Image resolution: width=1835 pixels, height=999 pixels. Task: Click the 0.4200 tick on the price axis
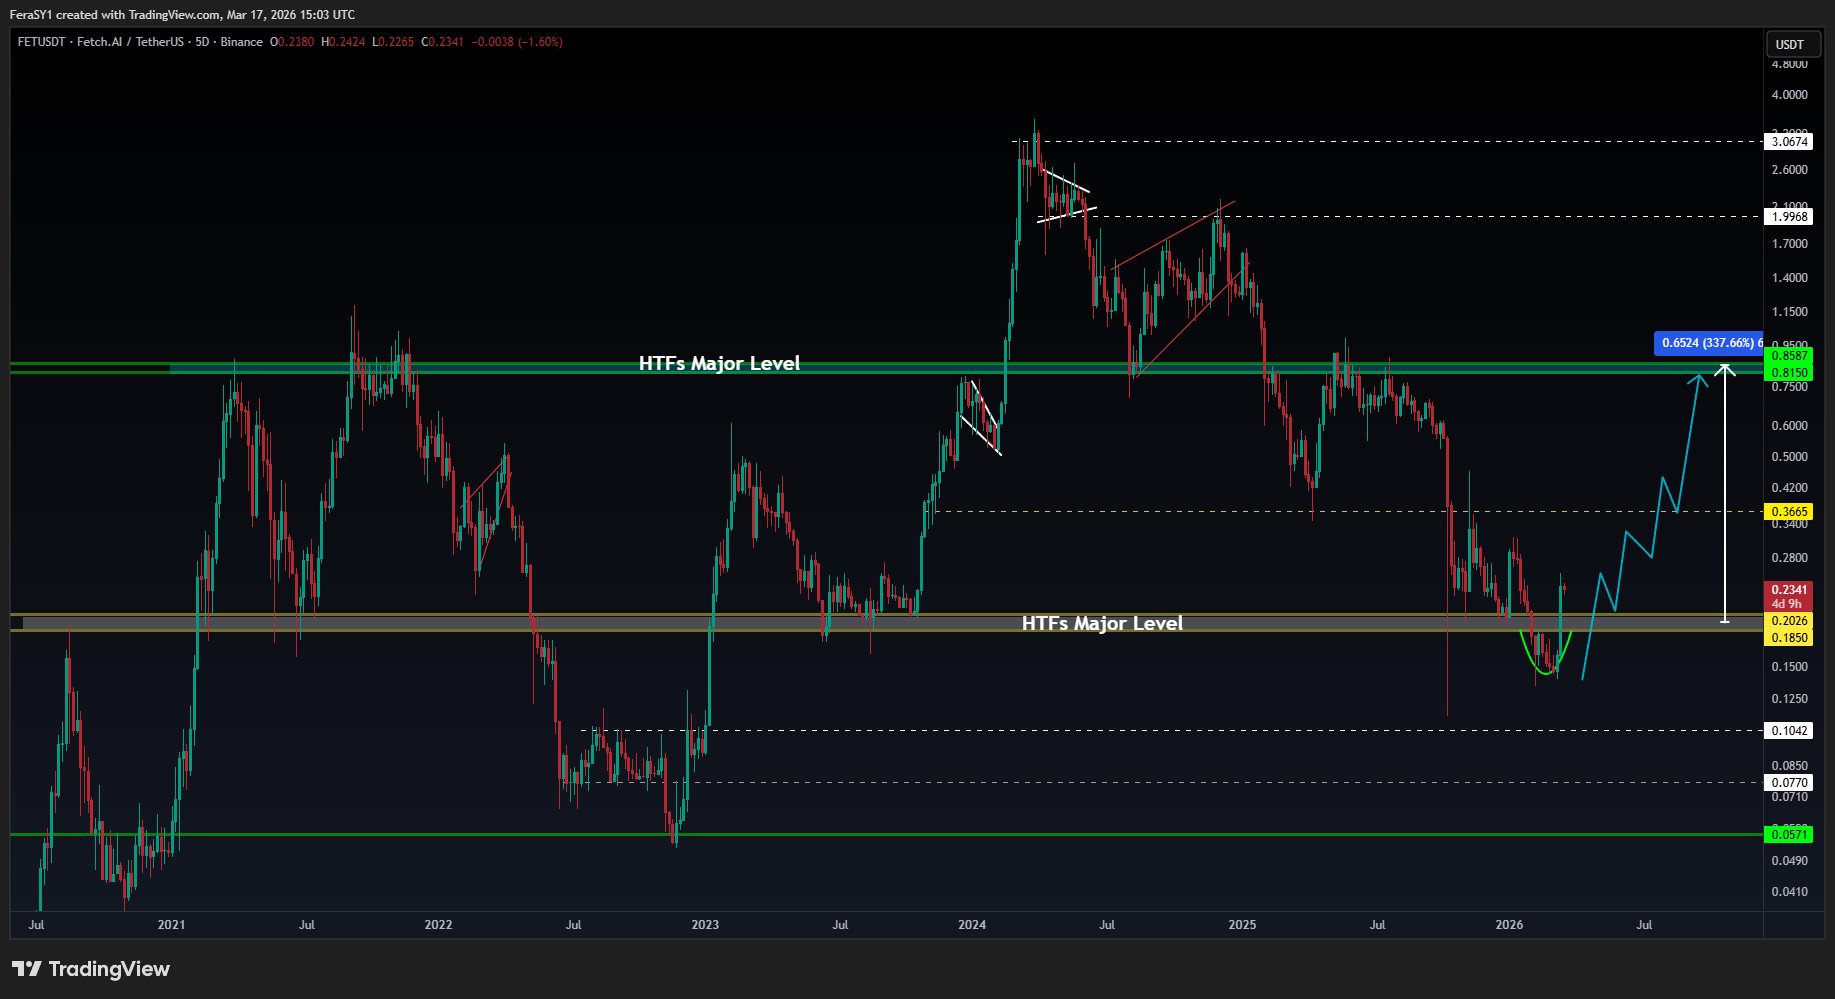coord(1790,488)
